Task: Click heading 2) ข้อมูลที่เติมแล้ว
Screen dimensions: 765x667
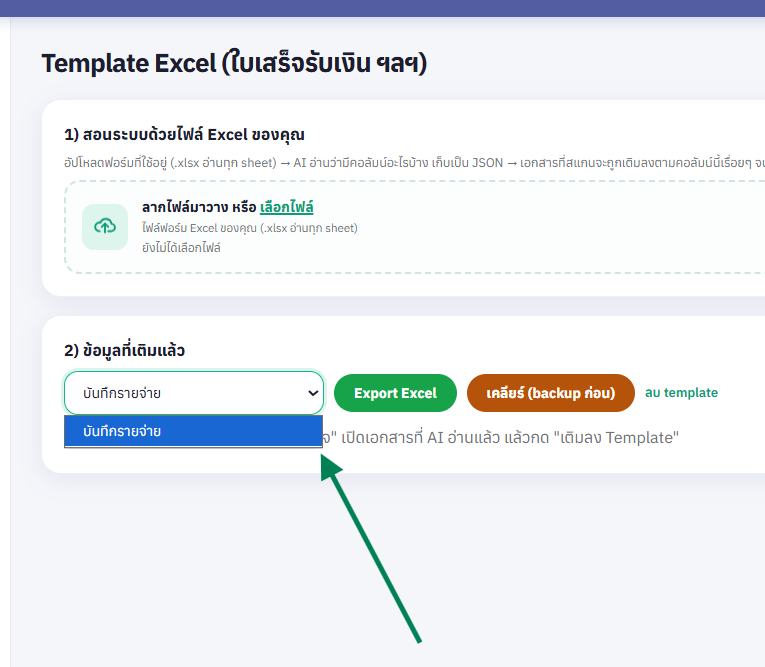Action: 124,350
